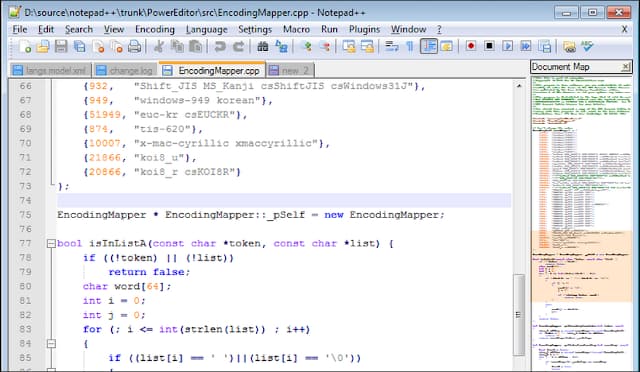Viewport: 640px width, 372px height.
Task: Click the Replace toolbar icon
Action: tap(281, 47)
